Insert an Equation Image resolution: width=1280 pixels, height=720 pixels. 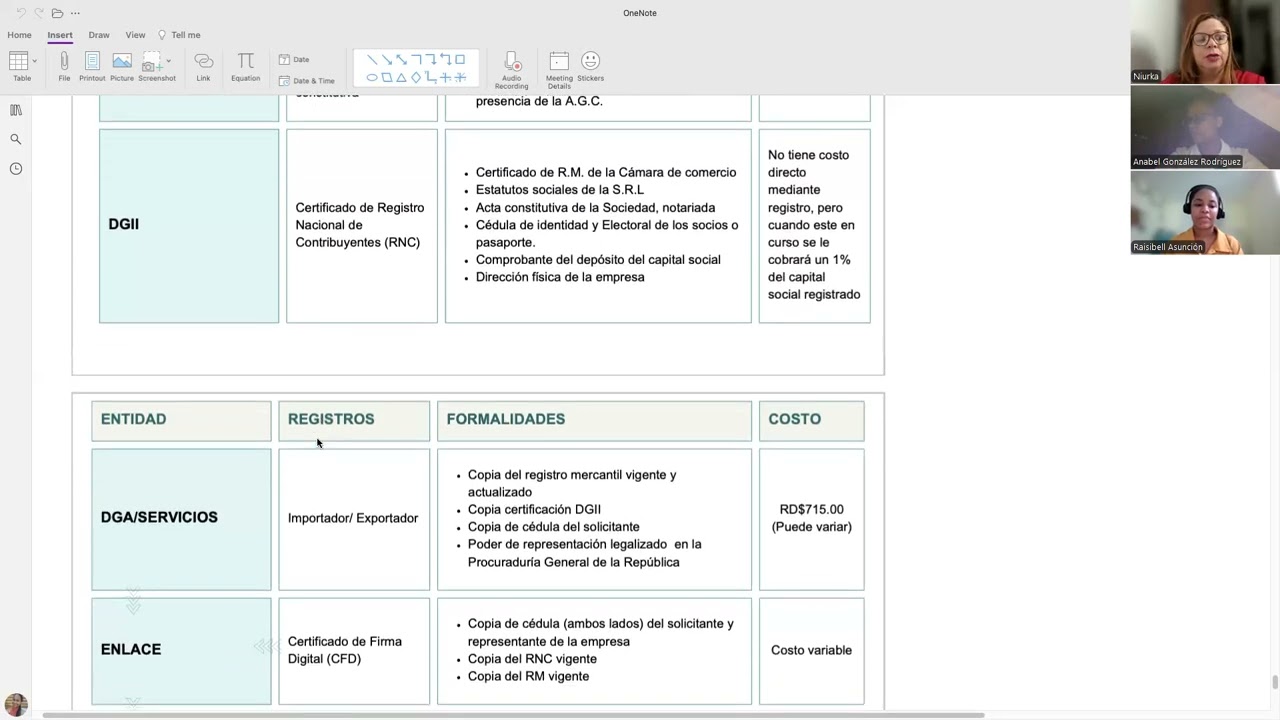click(x=246, y=67)
